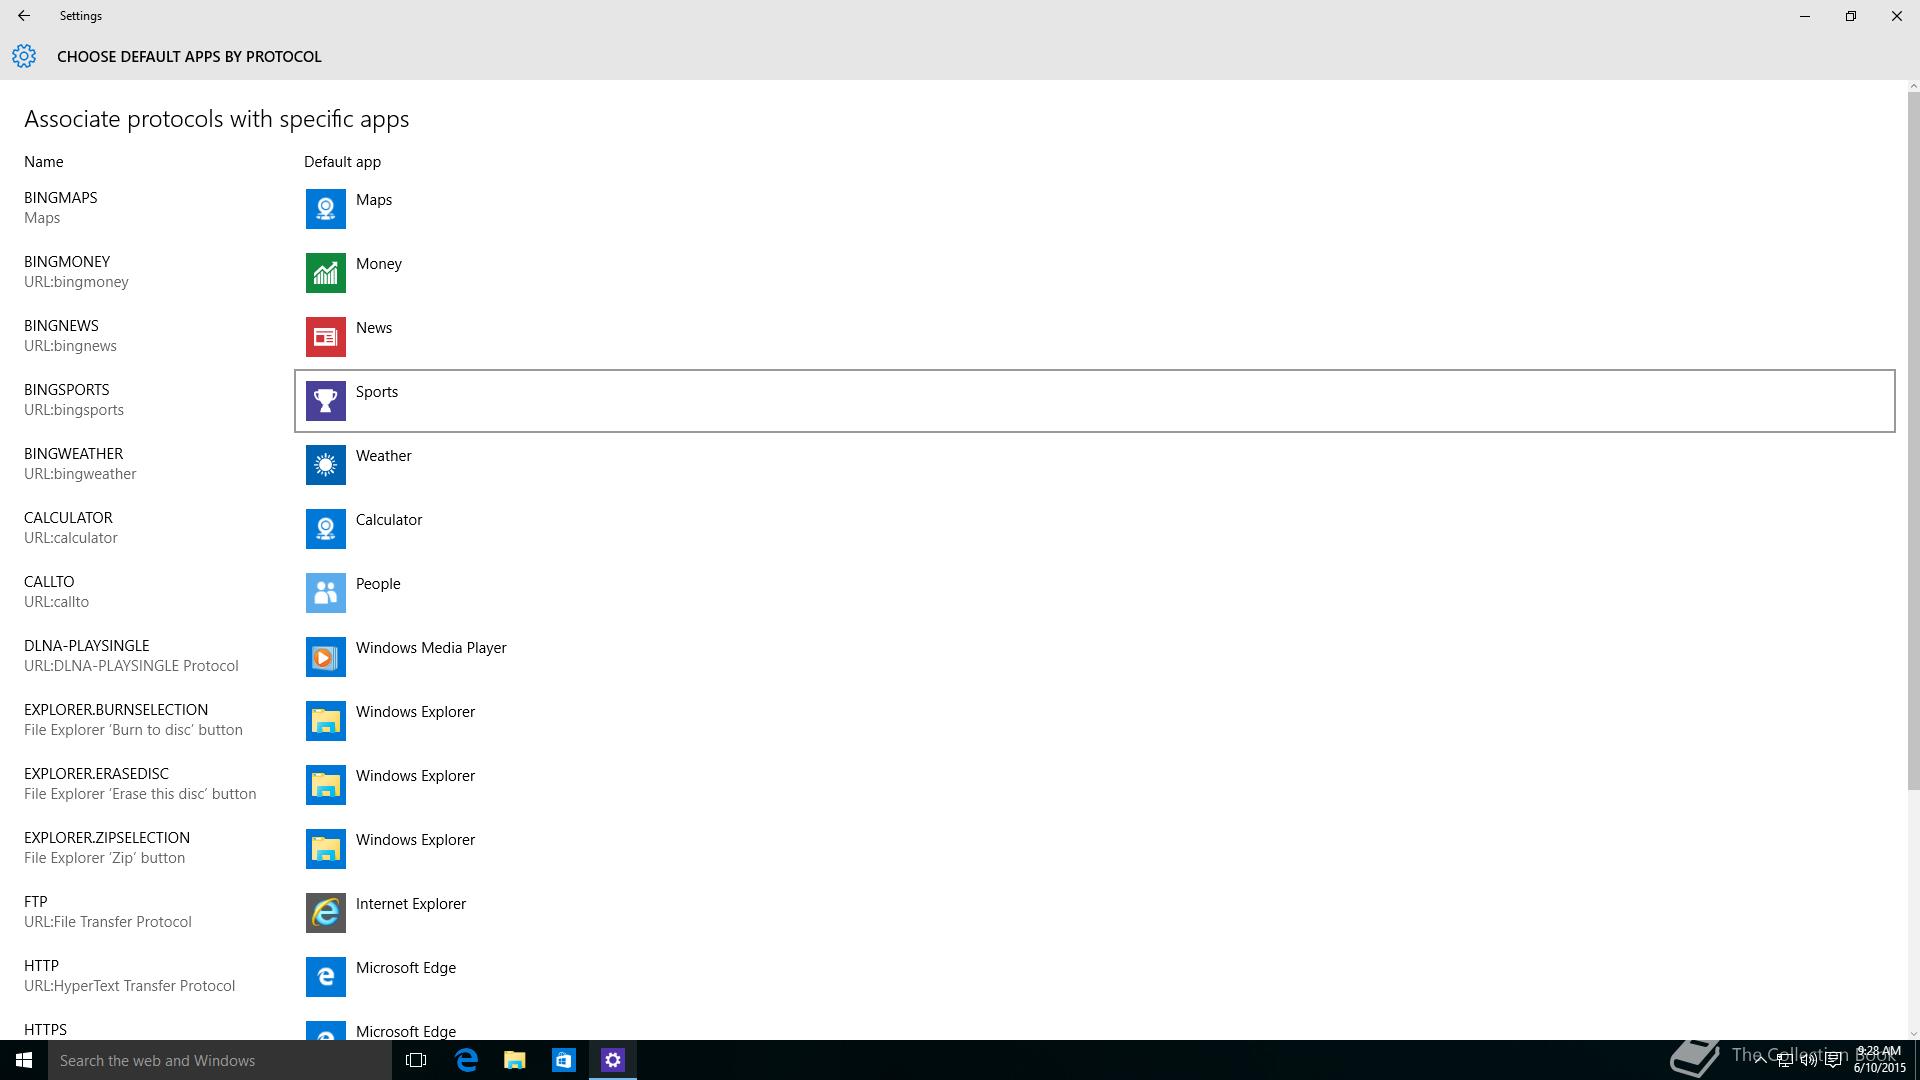Open Task View from the taskbar
Viewport: 1920px width, 1080px height.
[416, 1060]
